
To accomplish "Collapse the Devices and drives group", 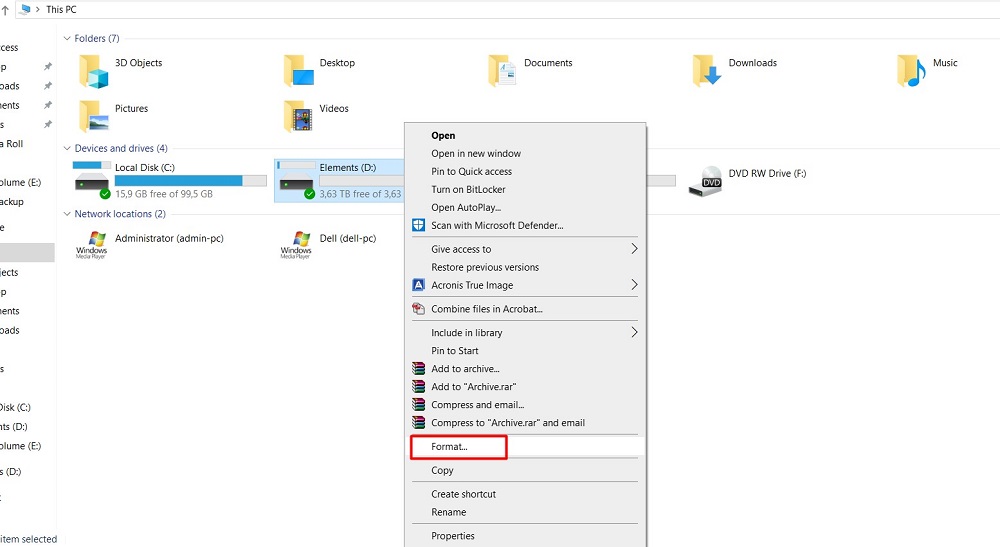I will pyautogui.click(x=67, y=149).
